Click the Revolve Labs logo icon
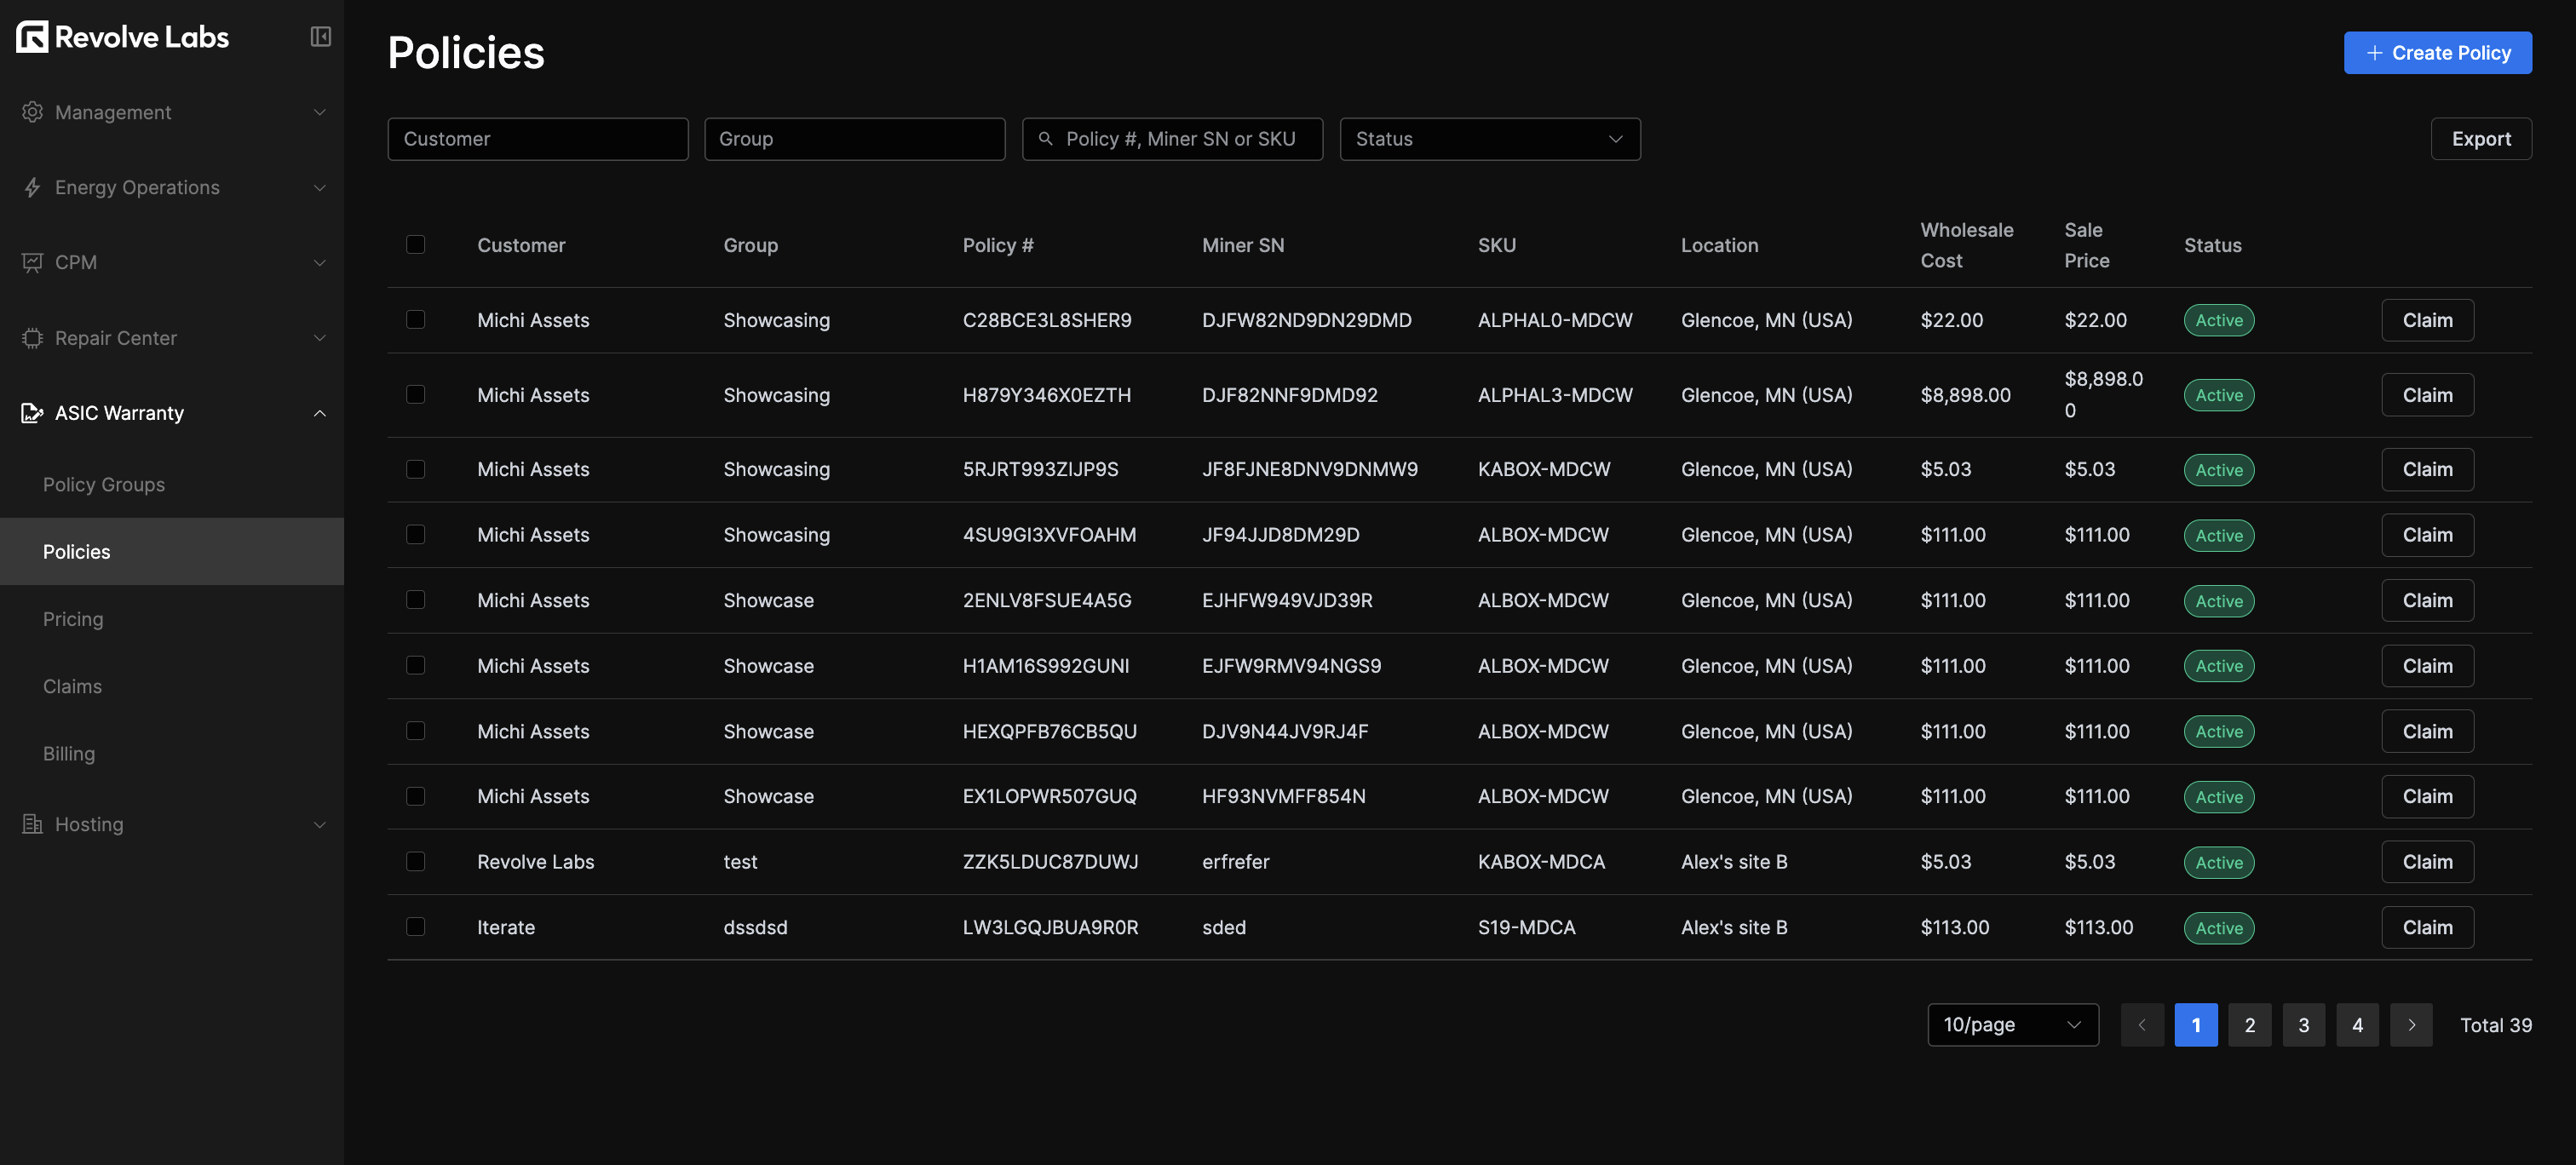Image resolution: width=2576 pixels, height=1165 pixels. 32,37
